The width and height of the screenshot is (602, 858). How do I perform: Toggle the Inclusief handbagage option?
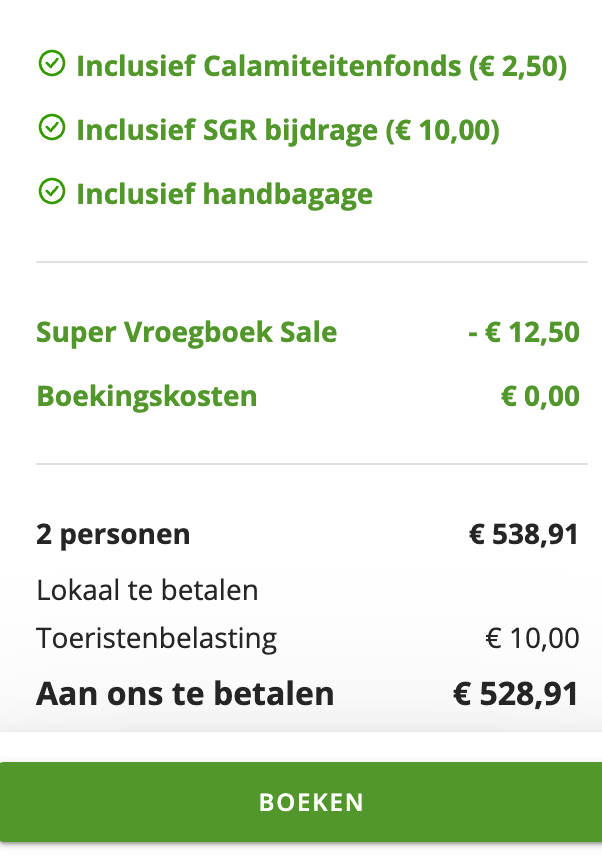click(210, 193)
